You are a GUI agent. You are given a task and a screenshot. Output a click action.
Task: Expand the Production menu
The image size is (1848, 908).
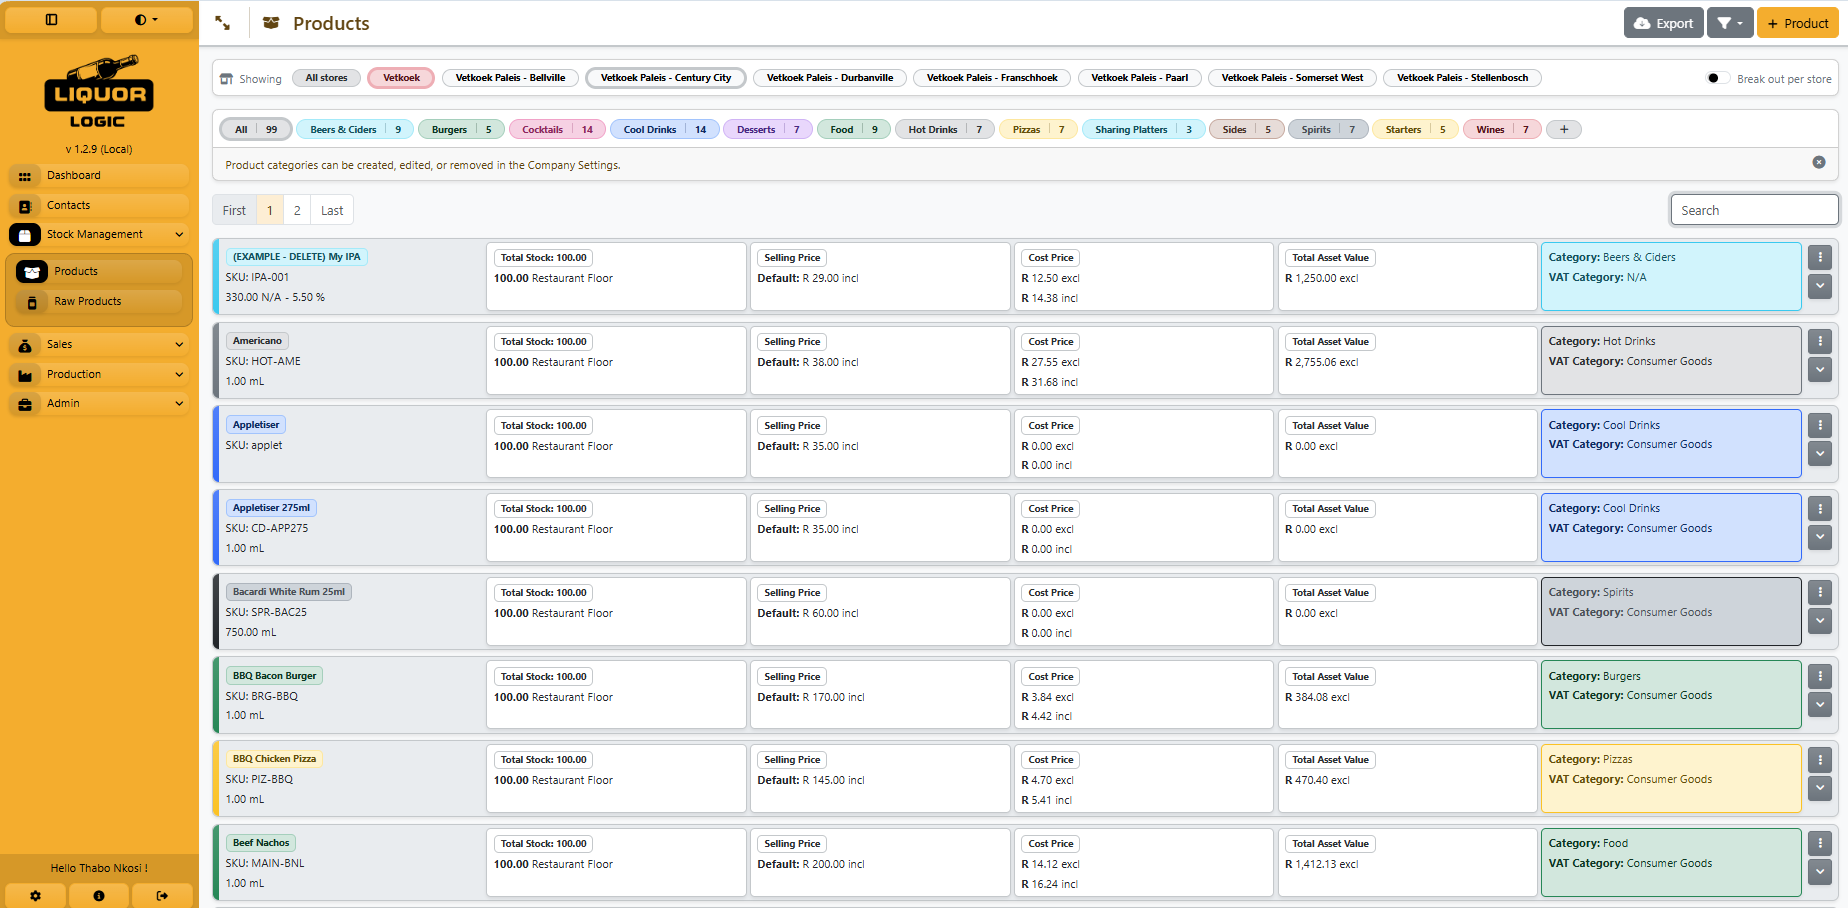pyautogui.click(x=98, y=374)
